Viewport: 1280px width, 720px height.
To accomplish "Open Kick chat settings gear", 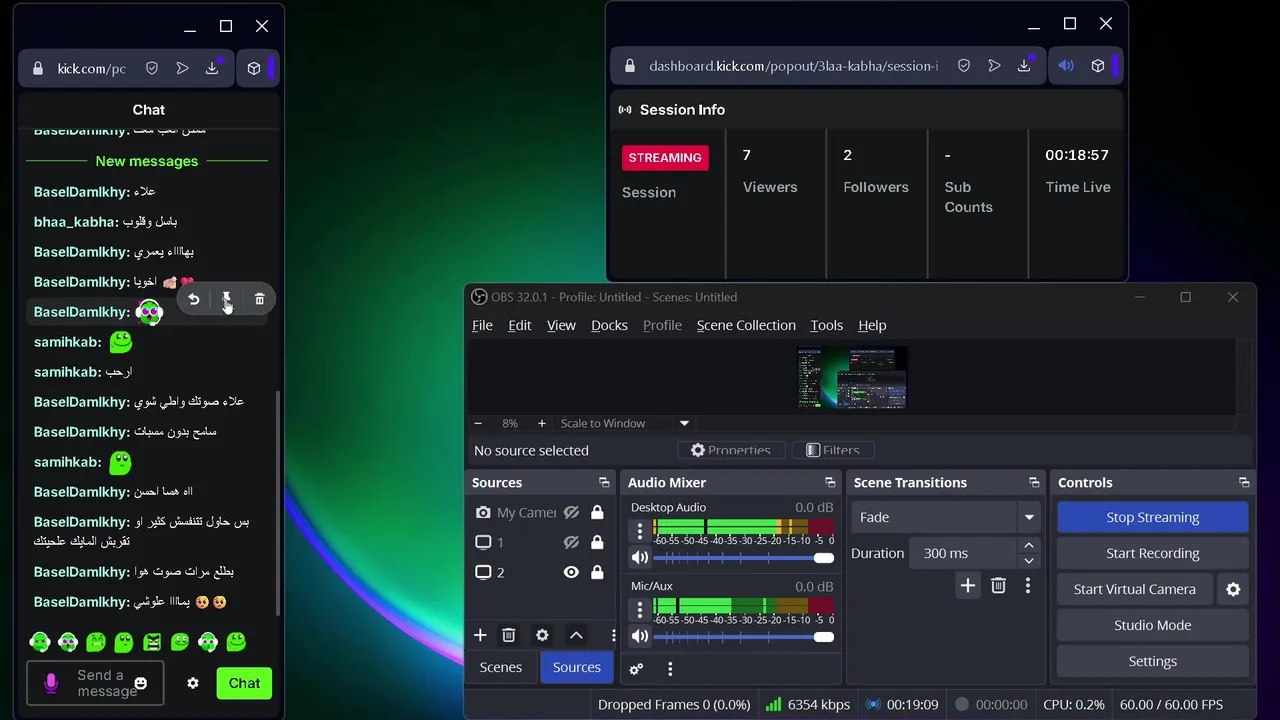I will pyautogui.click(x=193, y=684).
